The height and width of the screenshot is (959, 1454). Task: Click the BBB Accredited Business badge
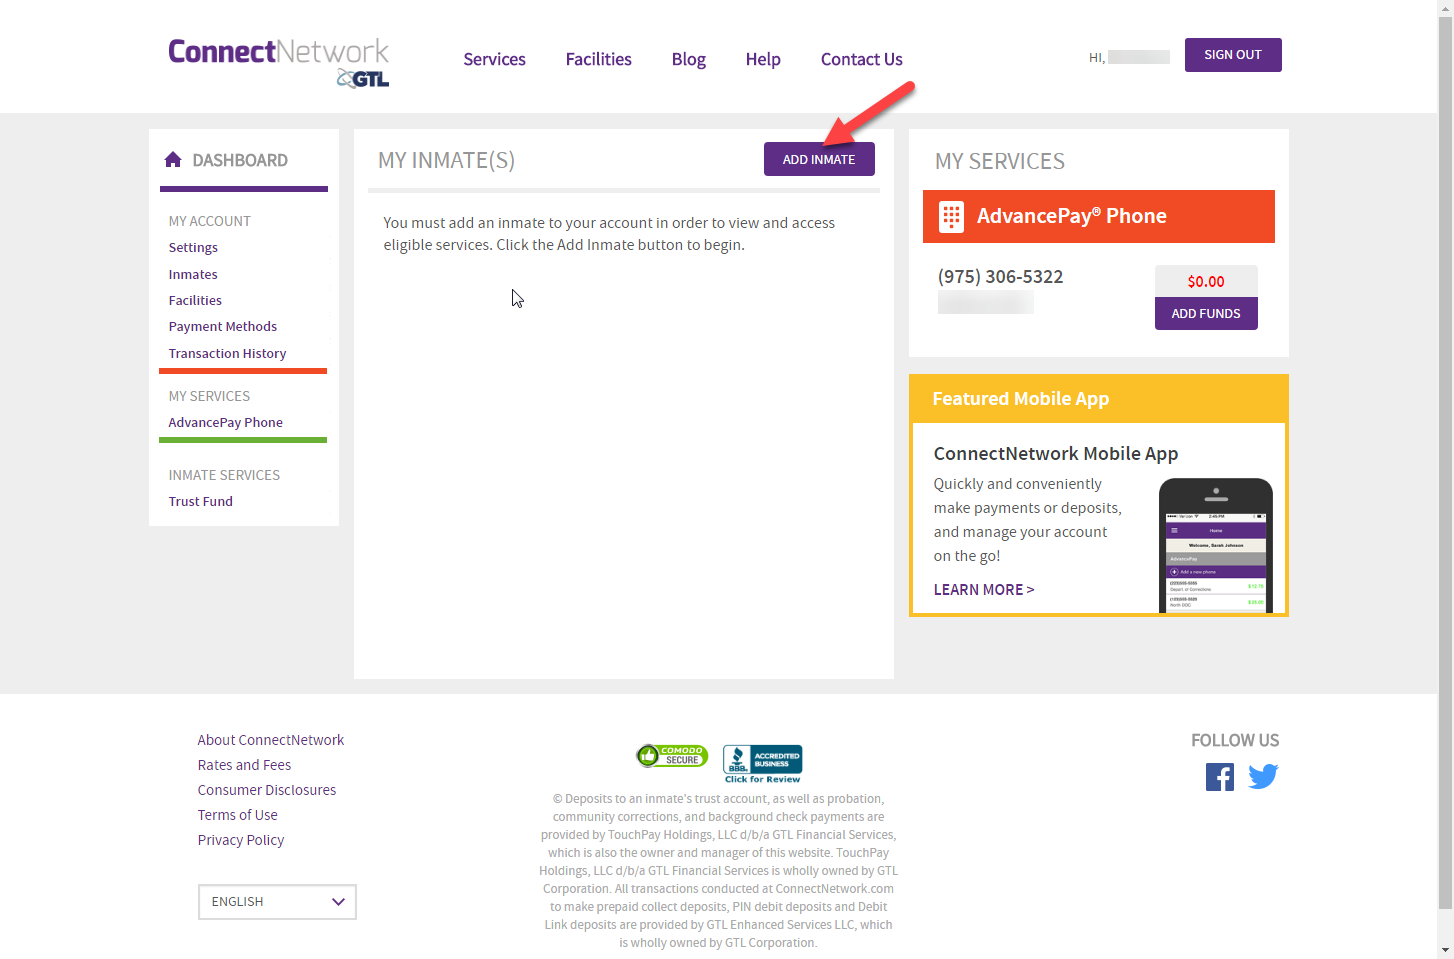763,759
